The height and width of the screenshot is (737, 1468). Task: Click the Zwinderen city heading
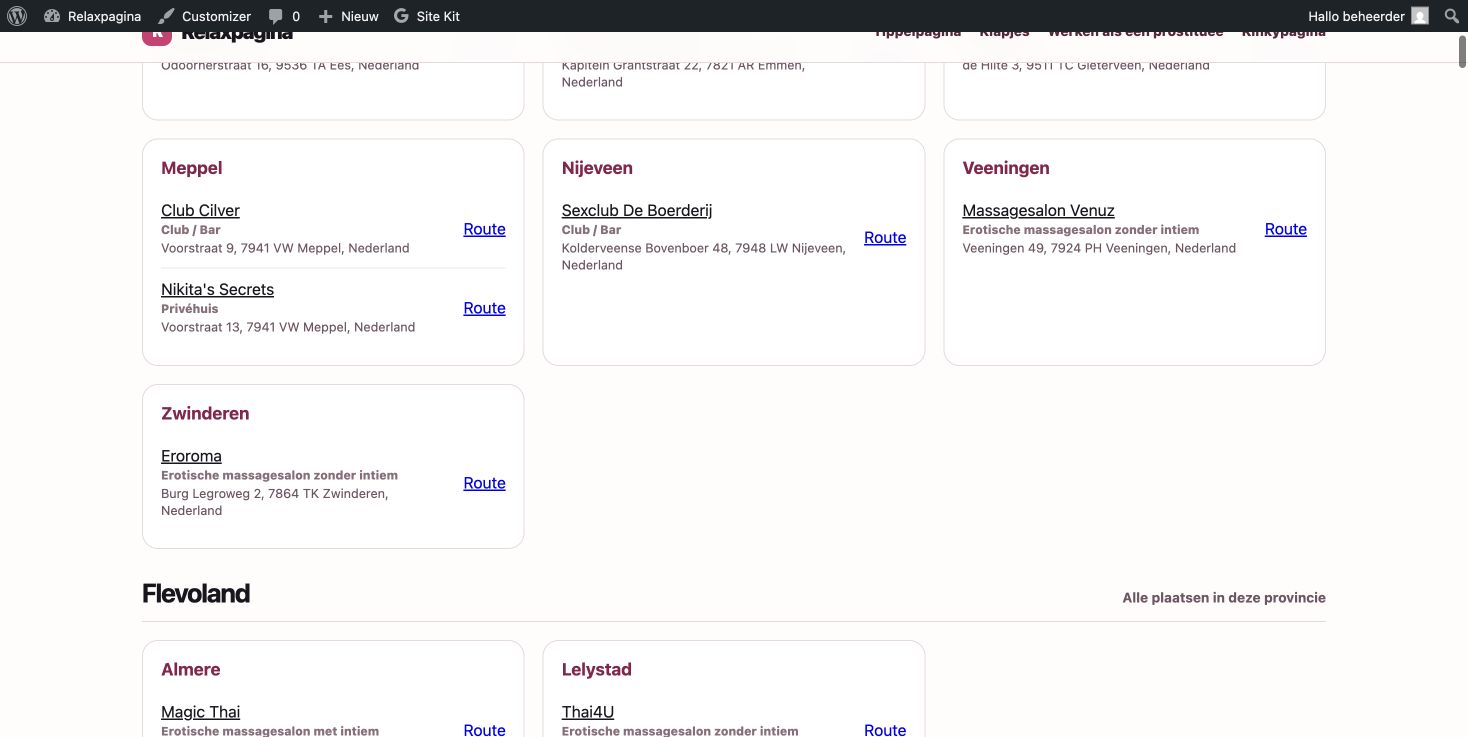pos(205,413)
